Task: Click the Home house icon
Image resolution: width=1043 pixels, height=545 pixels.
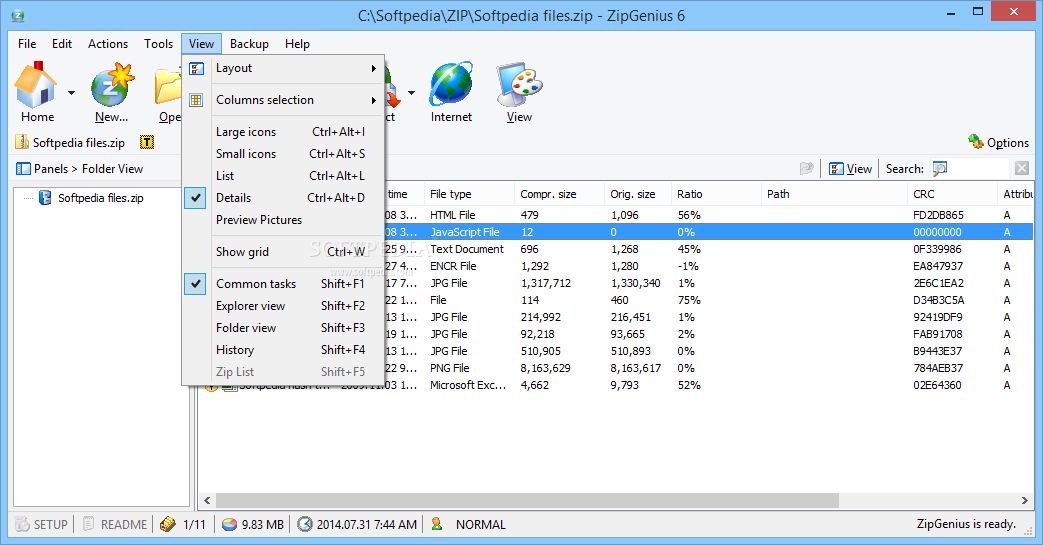Action: pos(35,85)
